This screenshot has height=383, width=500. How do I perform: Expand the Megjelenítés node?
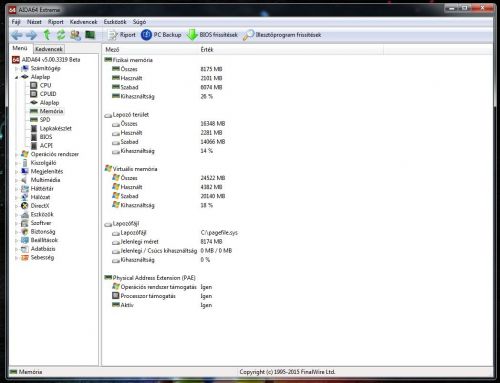tap(16, 172)
